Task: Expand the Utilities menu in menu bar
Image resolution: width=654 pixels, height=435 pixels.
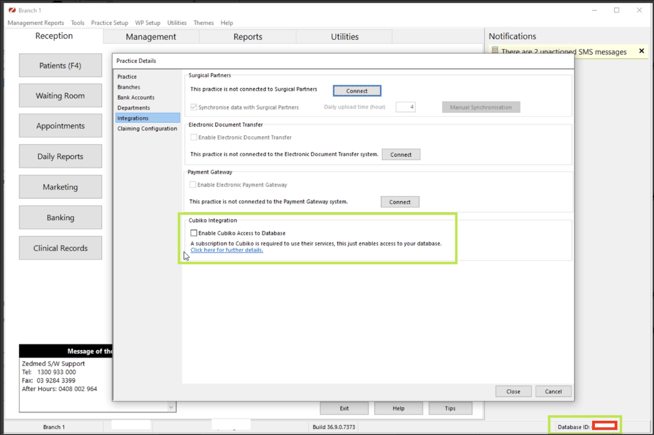Action: click(176, 23)
